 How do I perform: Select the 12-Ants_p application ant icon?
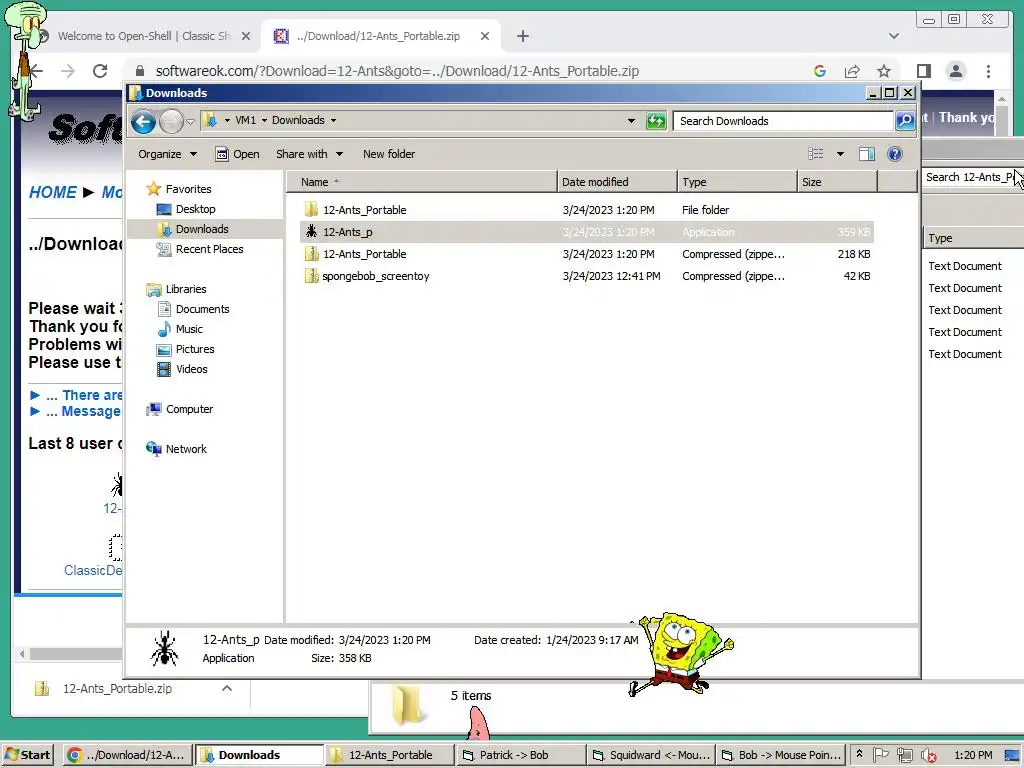coord(312,232)
